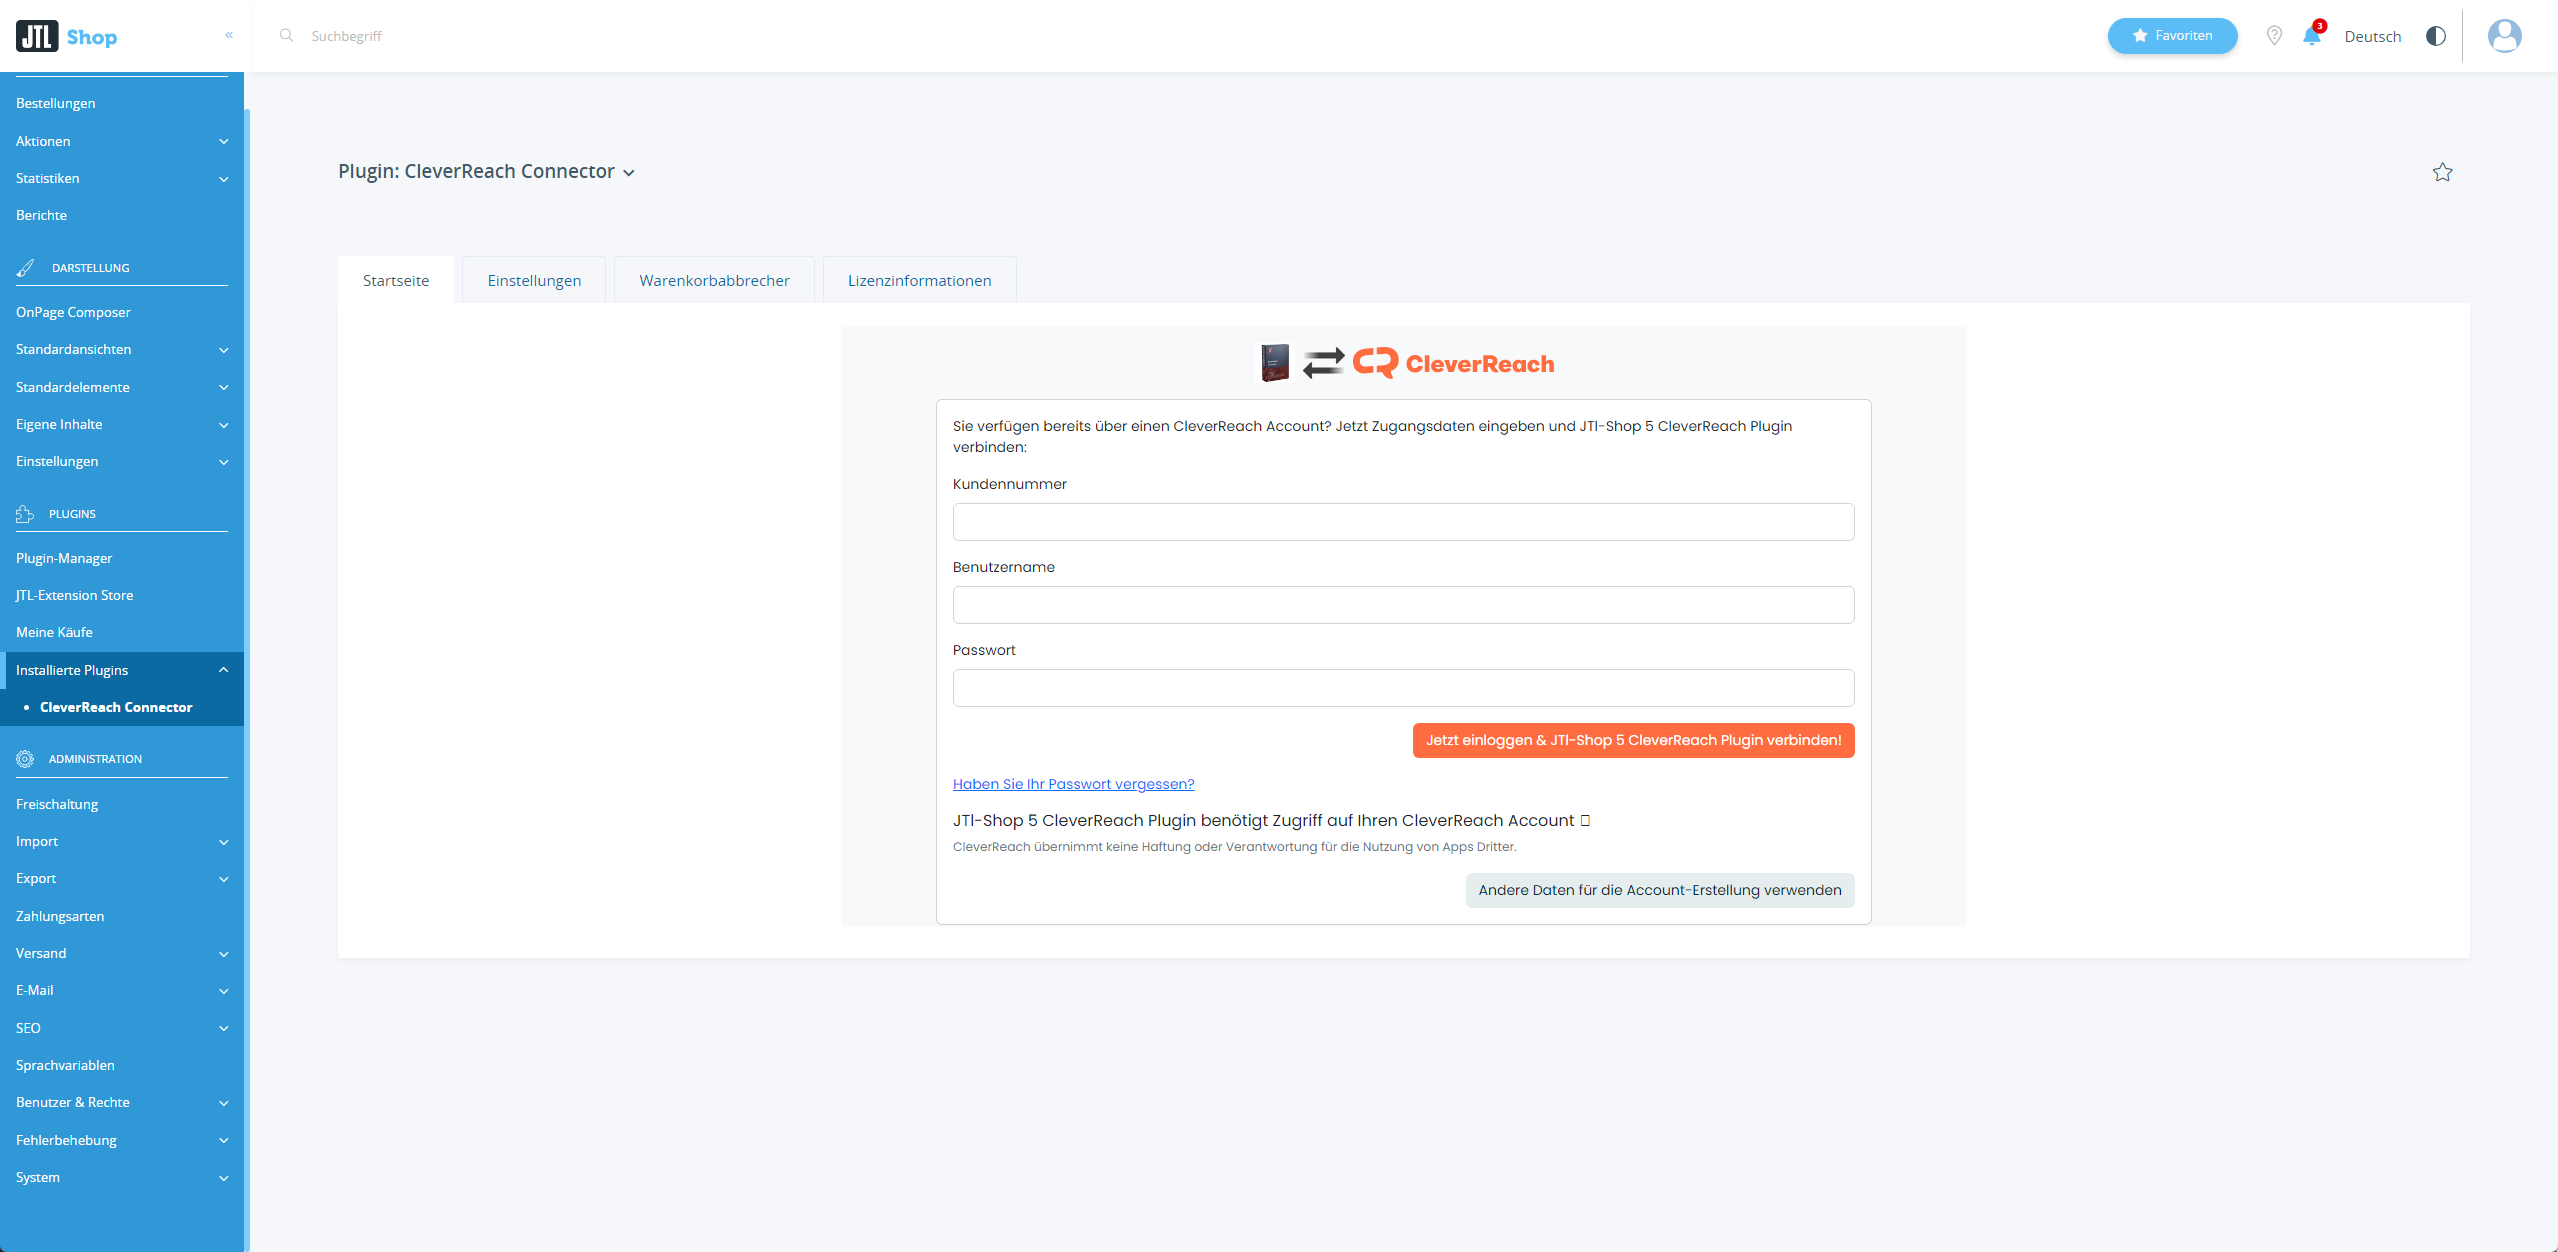Screen dimensions: 2558x1252
Task: Toggle dark mode contrast icon
Action: tap(2436, 36)
